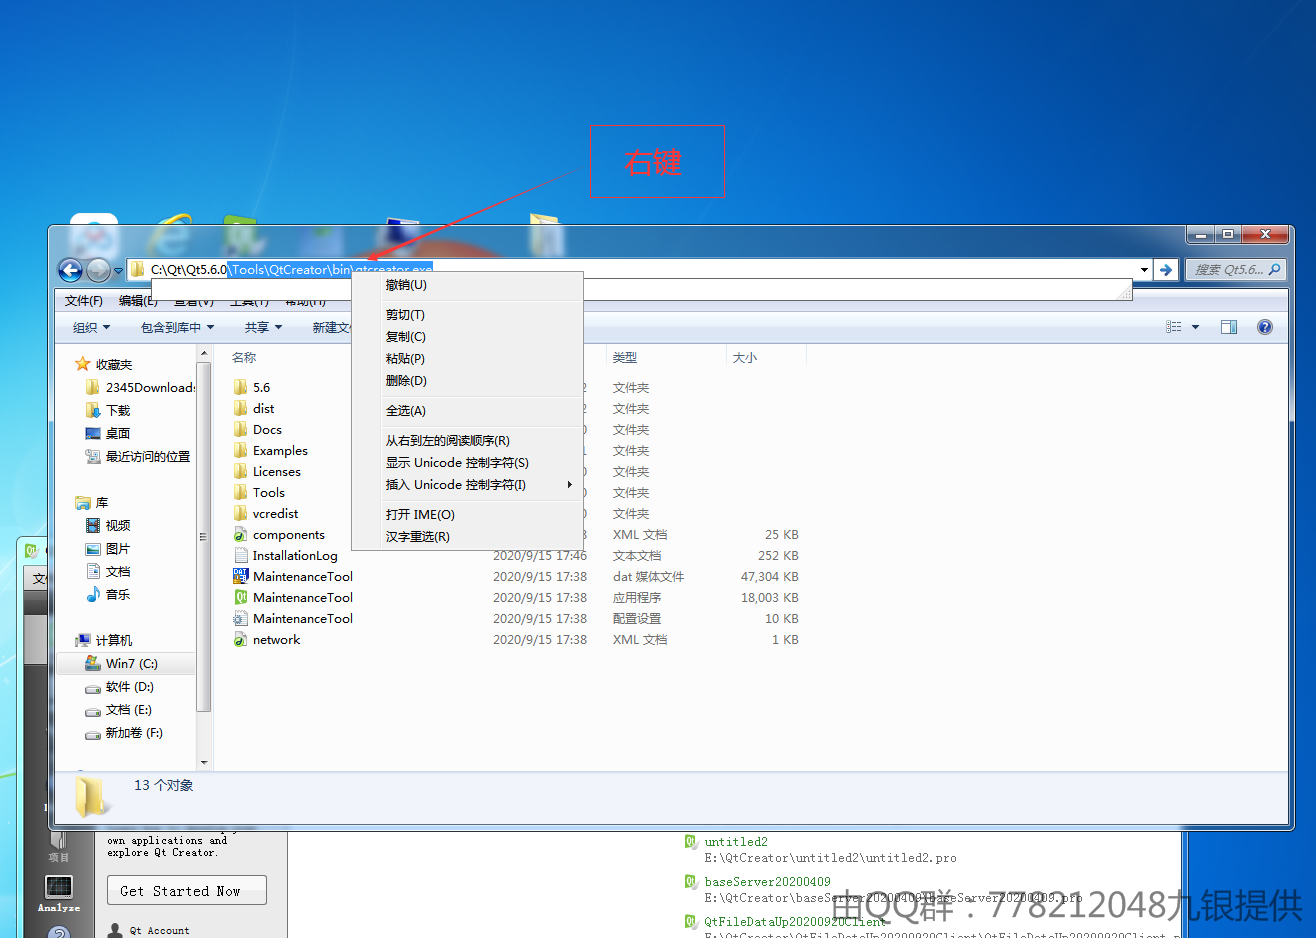
Task: Select 撤销(U) in the context menu
Action: [467, 285]
